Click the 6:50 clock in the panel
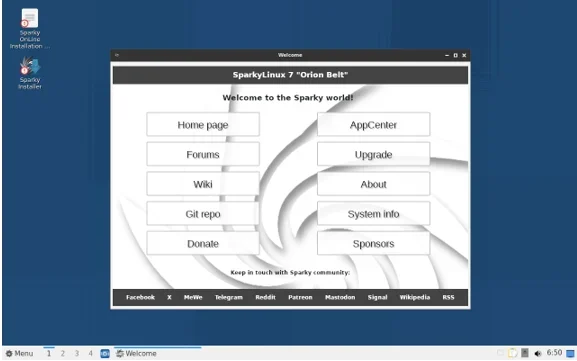 click(554, 353)
